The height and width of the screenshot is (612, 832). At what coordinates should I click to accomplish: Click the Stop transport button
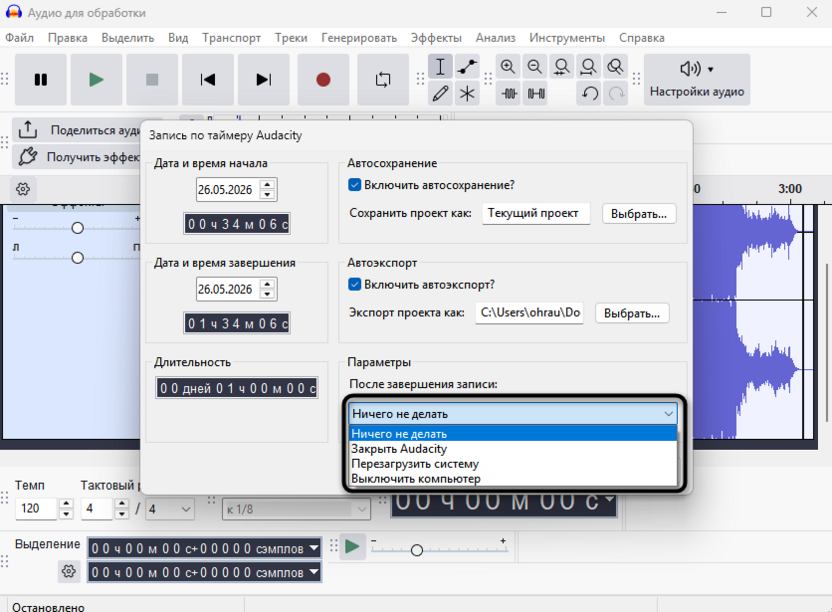[x=152, y=80]
